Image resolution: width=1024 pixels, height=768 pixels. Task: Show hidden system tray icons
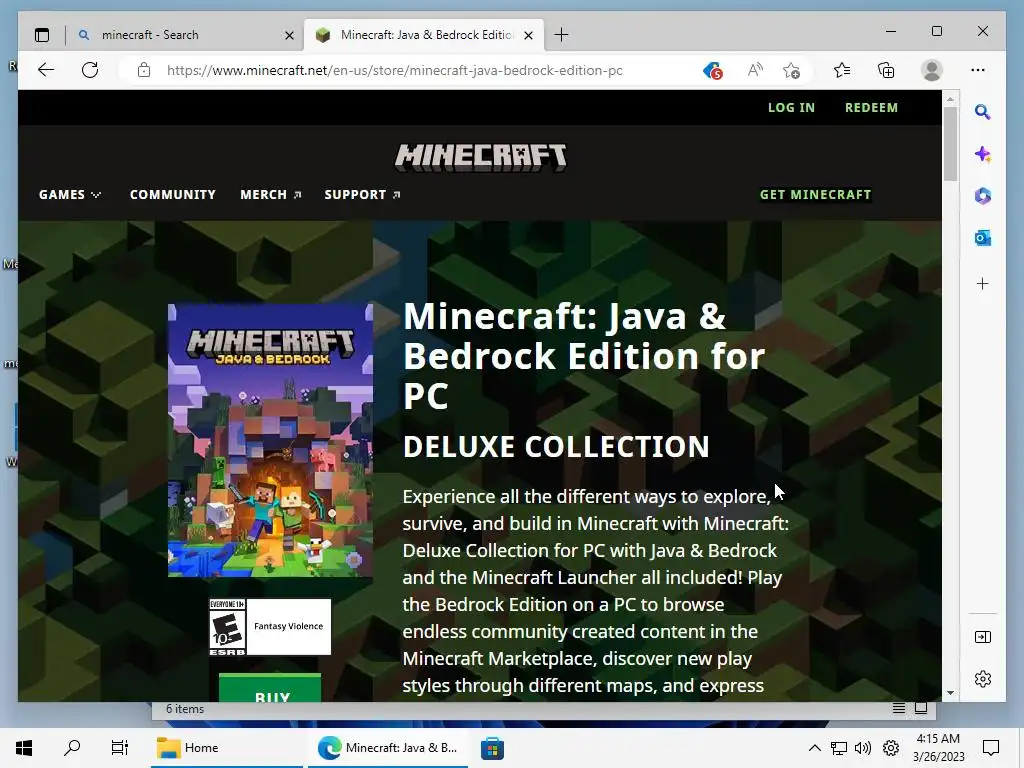click(x=814, y=748)
